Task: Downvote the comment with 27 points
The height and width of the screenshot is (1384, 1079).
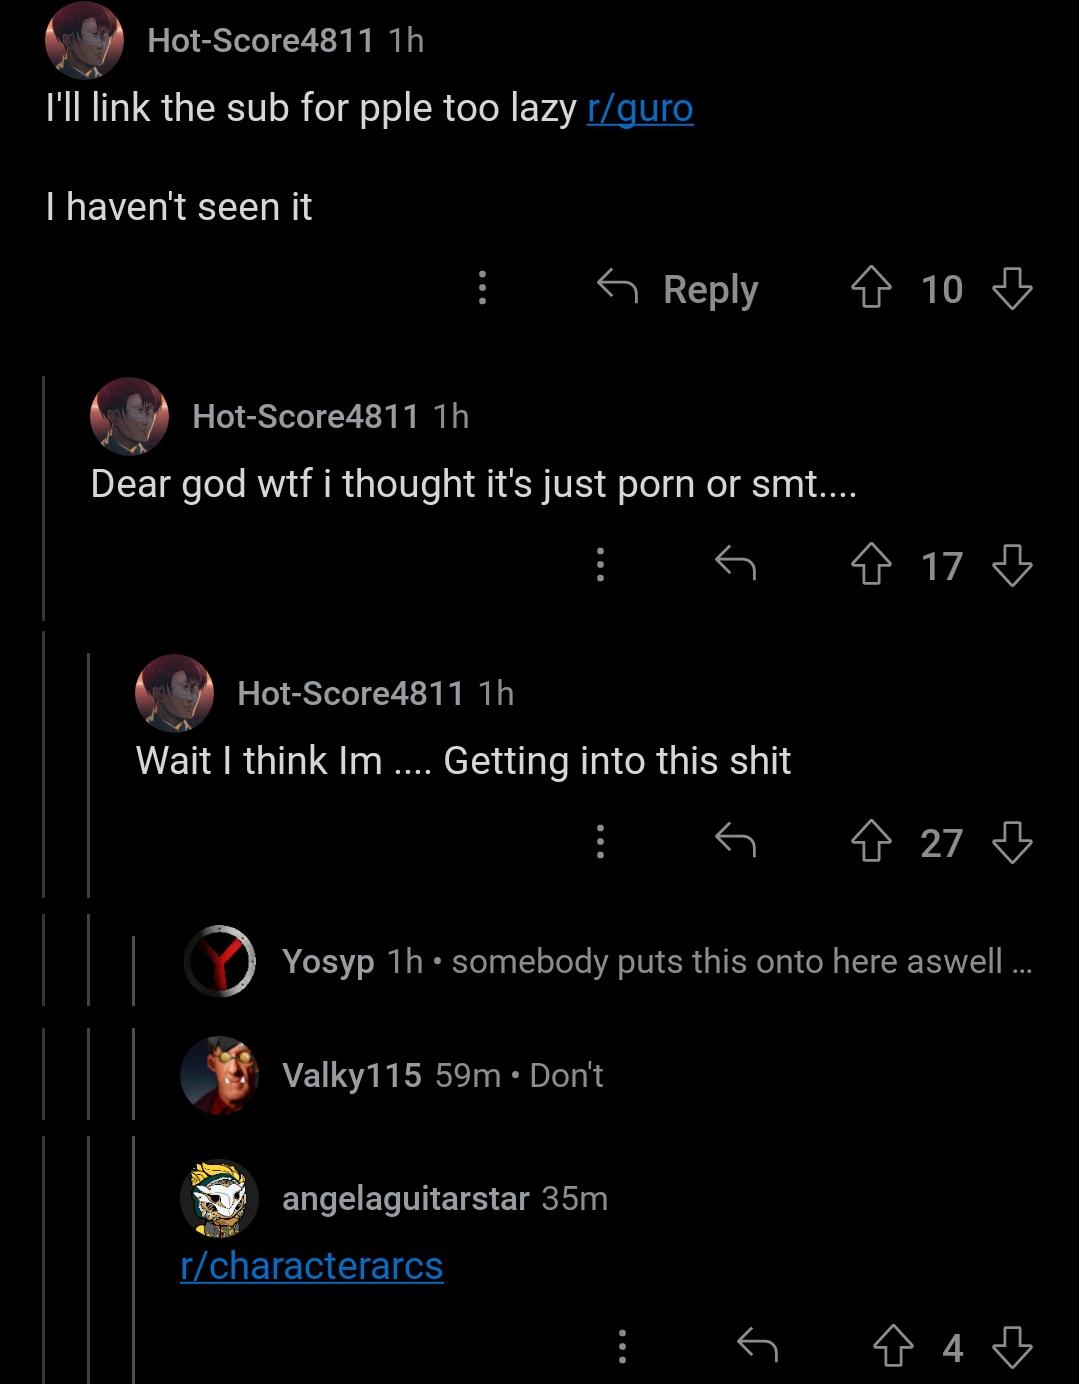Action: tap(1012, 843)
